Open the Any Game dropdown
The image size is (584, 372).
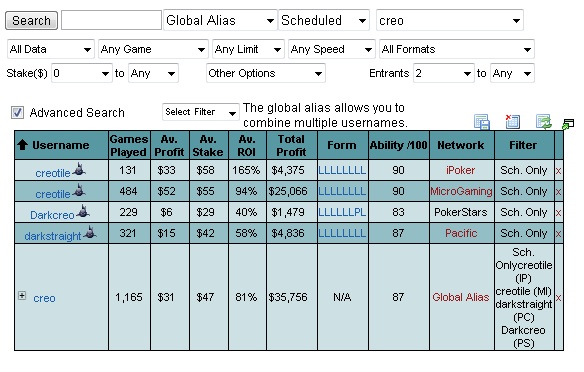coord(153,49)
